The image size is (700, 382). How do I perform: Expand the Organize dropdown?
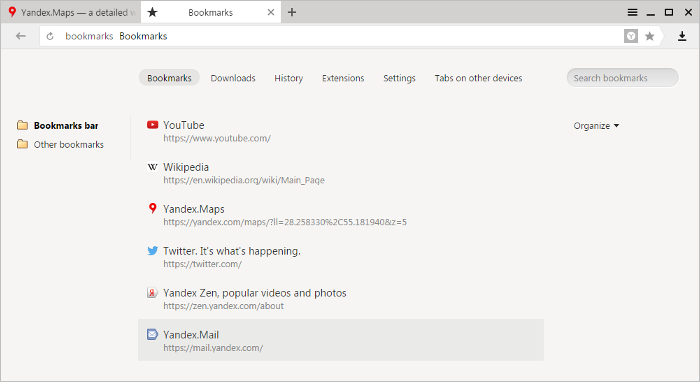[x=596, y=126]
